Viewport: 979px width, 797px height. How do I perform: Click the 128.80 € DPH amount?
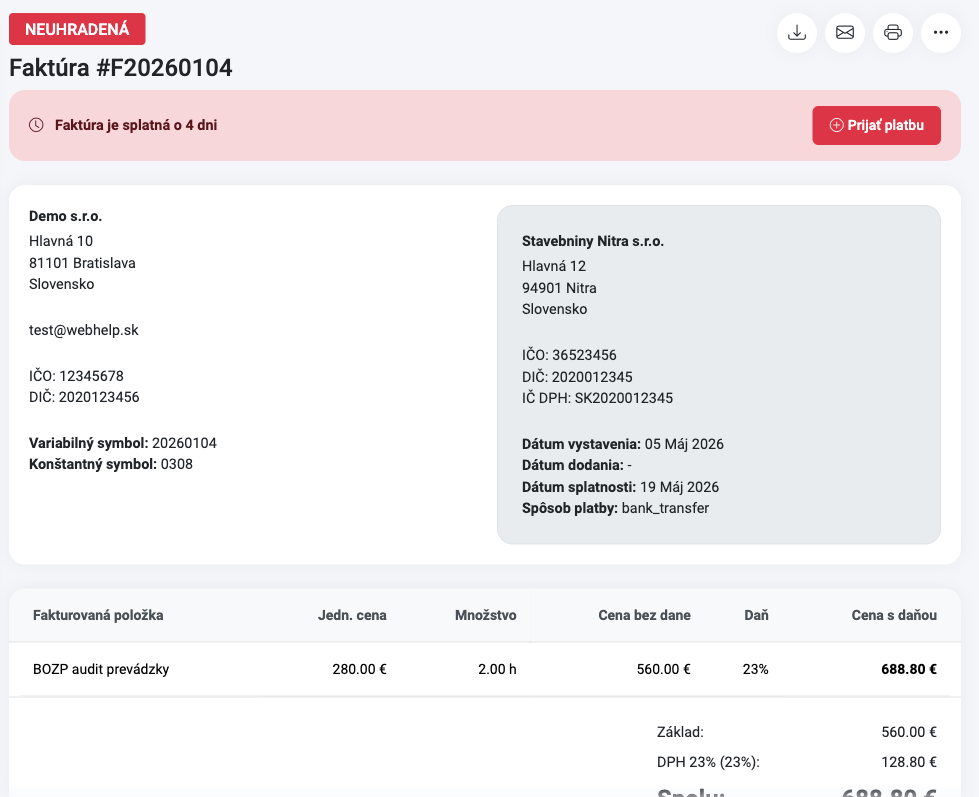click(x=909, y=762)
